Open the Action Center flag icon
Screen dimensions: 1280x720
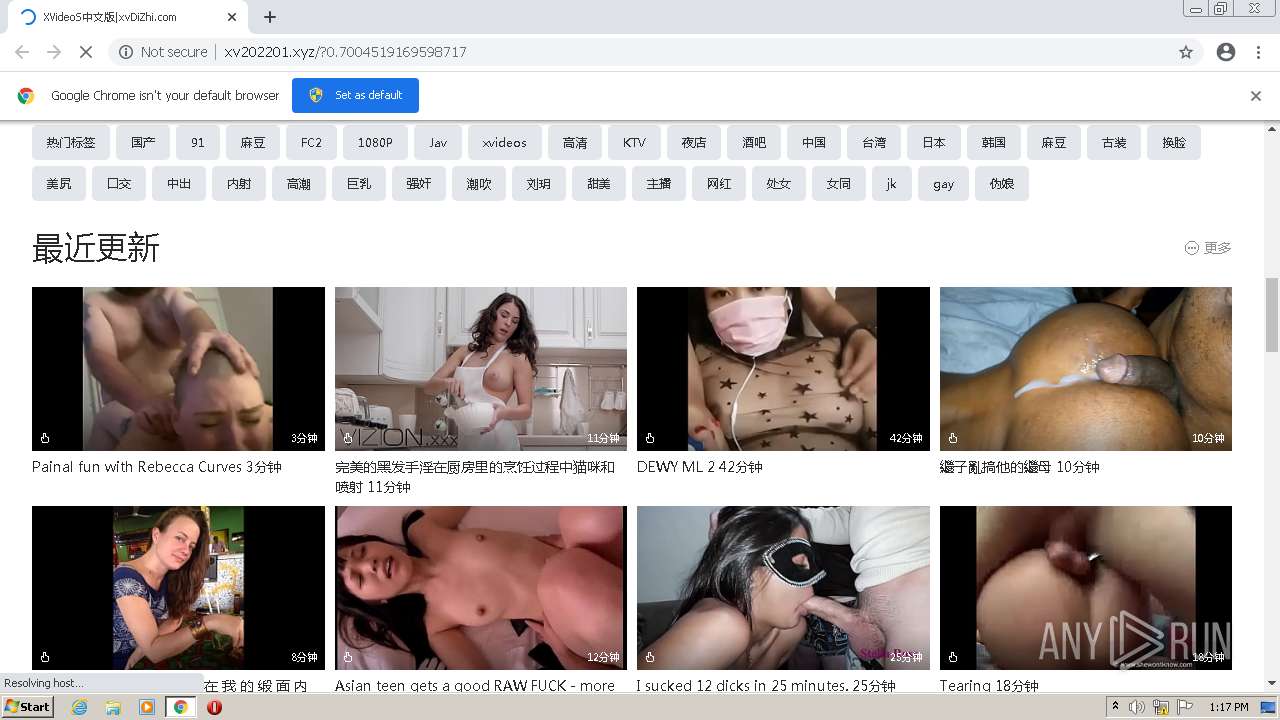click(1185, 707)
